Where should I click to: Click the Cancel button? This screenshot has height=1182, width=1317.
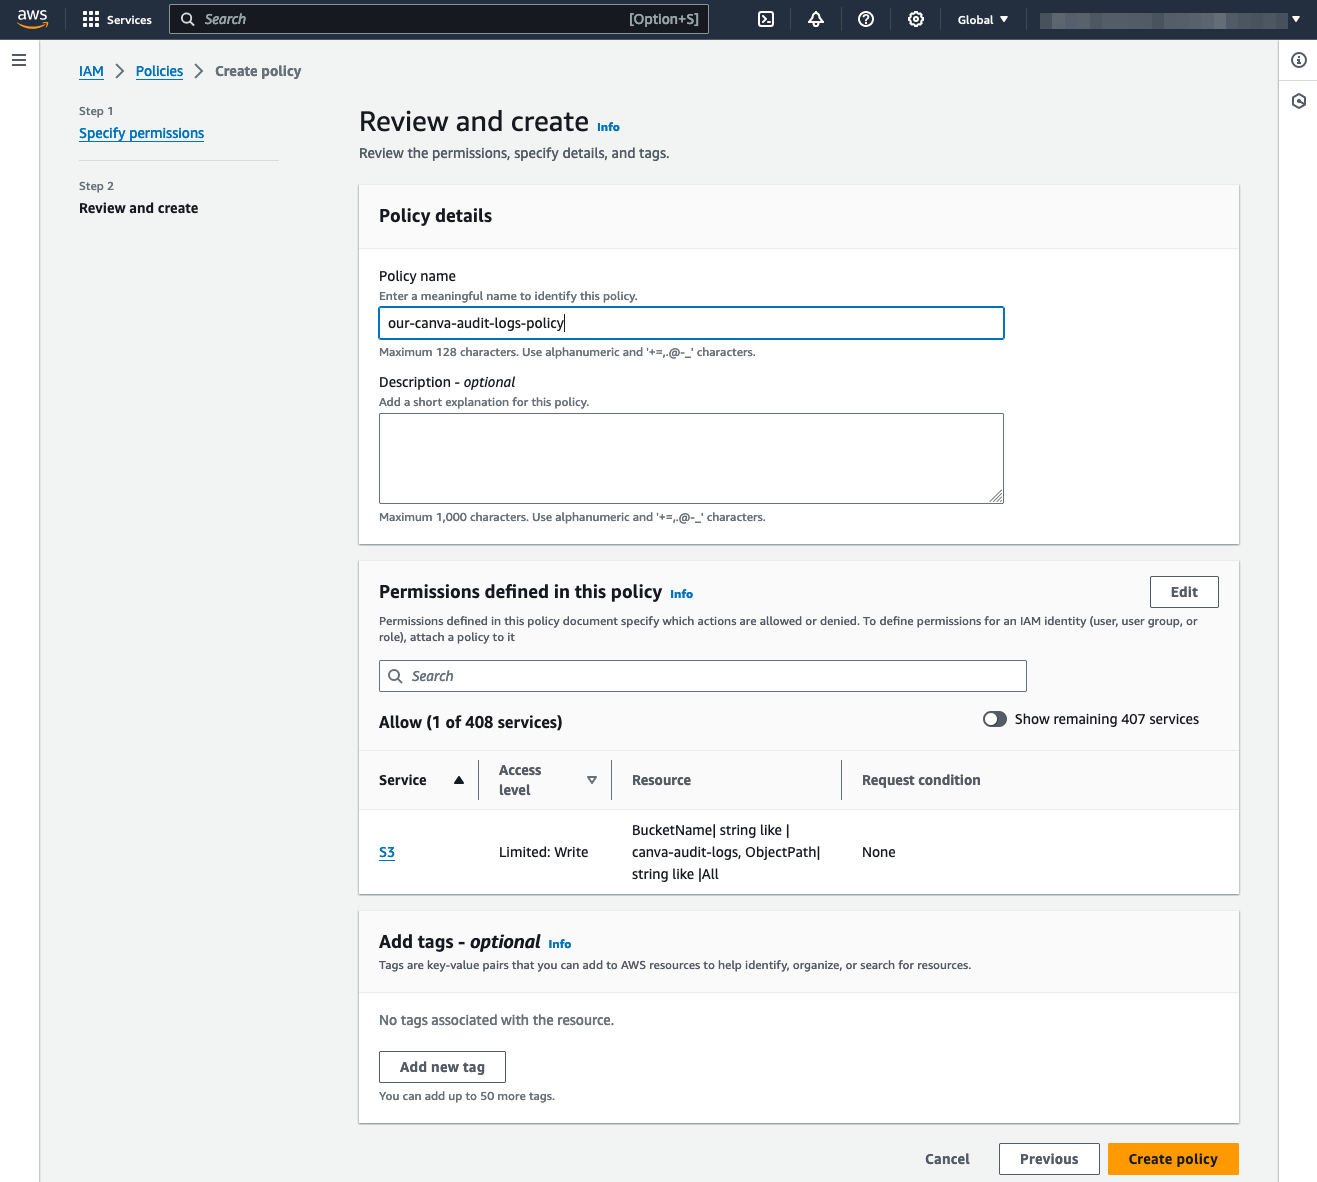[947, 1159]
